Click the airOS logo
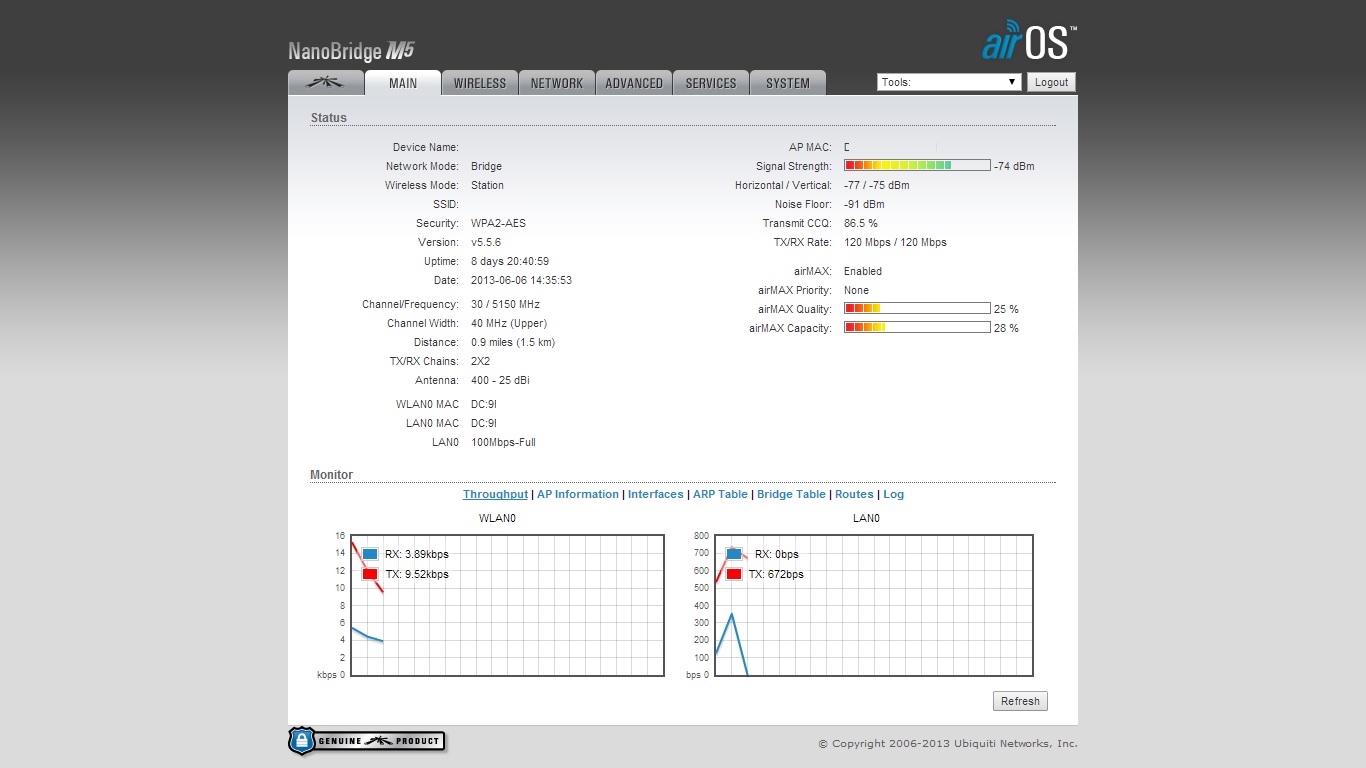This screenshot has width=1366, height=768. [x=1029, y=41]
